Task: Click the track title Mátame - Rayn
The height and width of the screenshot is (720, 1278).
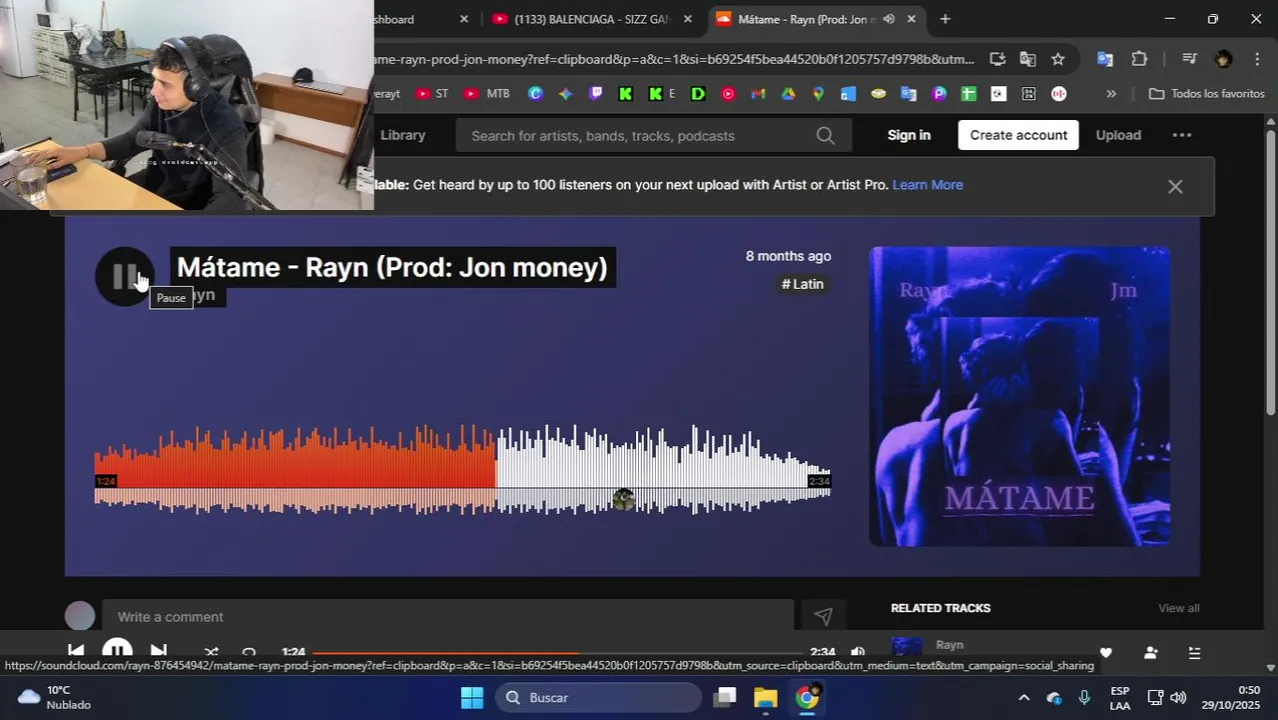Action: pos(392,267)
